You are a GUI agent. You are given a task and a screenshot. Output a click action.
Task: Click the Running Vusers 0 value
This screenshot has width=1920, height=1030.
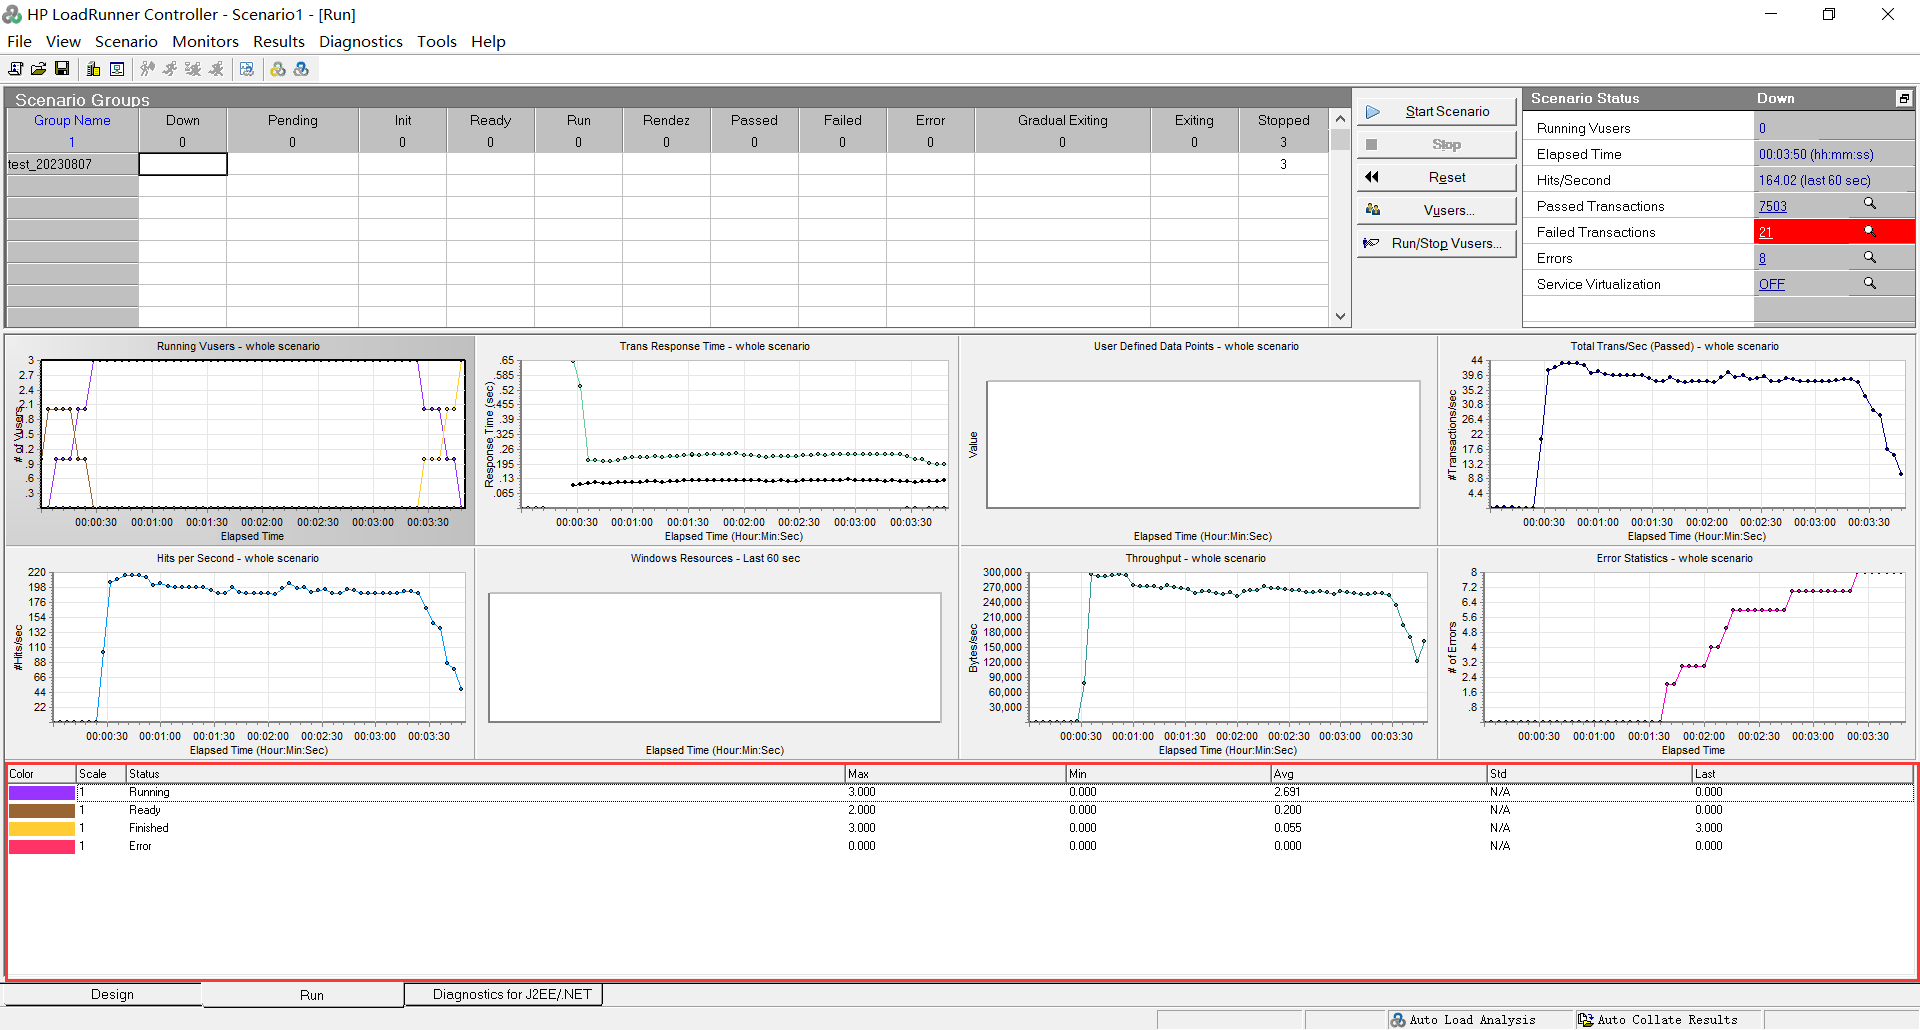pyautogui.click(x=1762, y=128)
